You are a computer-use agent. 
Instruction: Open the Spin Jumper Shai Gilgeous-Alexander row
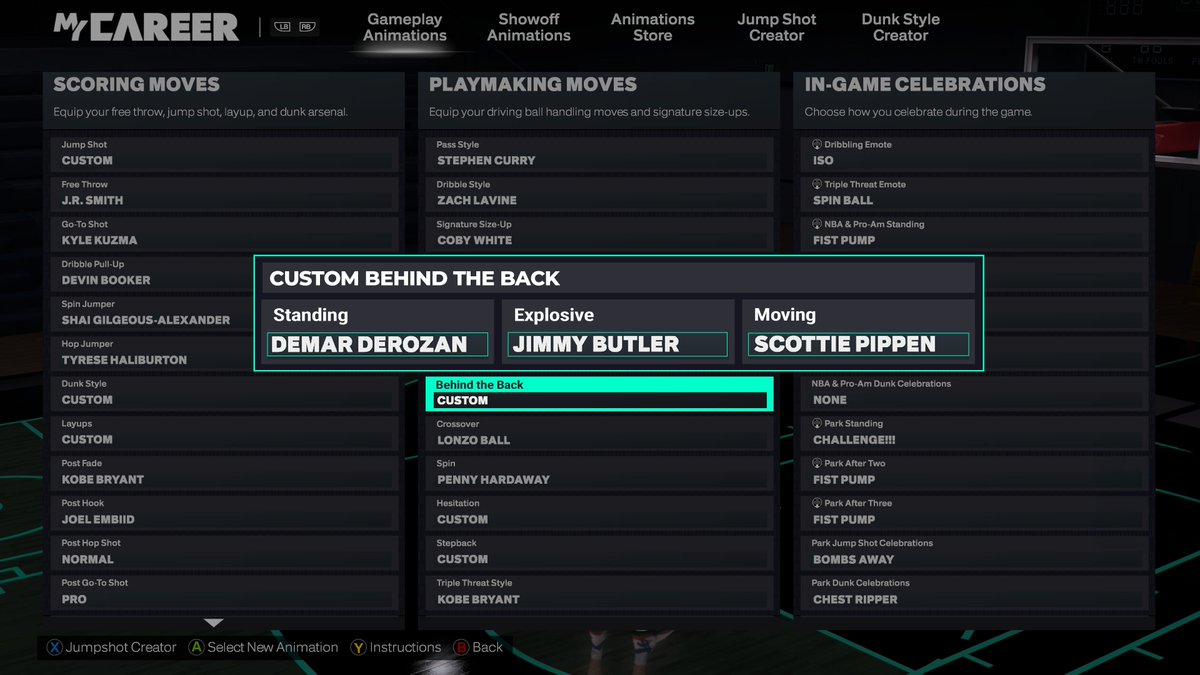coord(152,314)
